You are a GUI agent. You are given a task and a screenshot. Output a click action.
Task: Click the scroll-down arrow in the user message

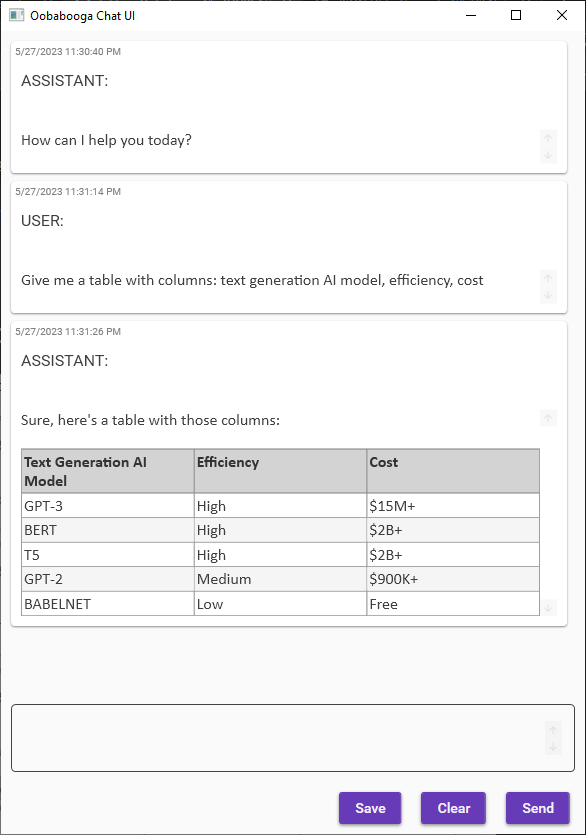click(548, 297)
